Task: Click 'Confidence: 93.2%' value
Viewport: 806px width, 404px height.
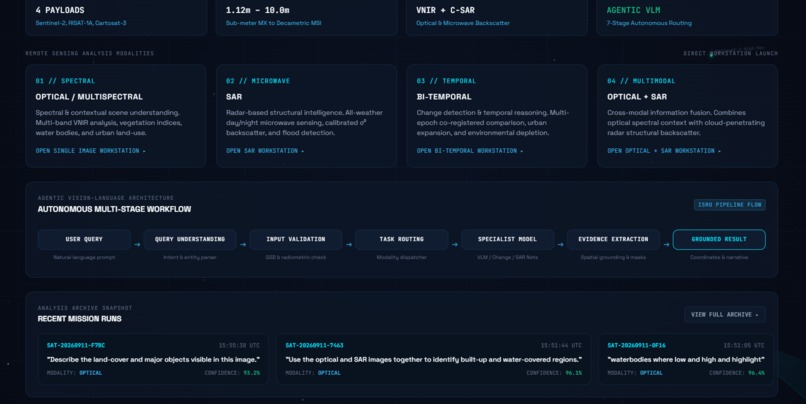Action: 232,373
